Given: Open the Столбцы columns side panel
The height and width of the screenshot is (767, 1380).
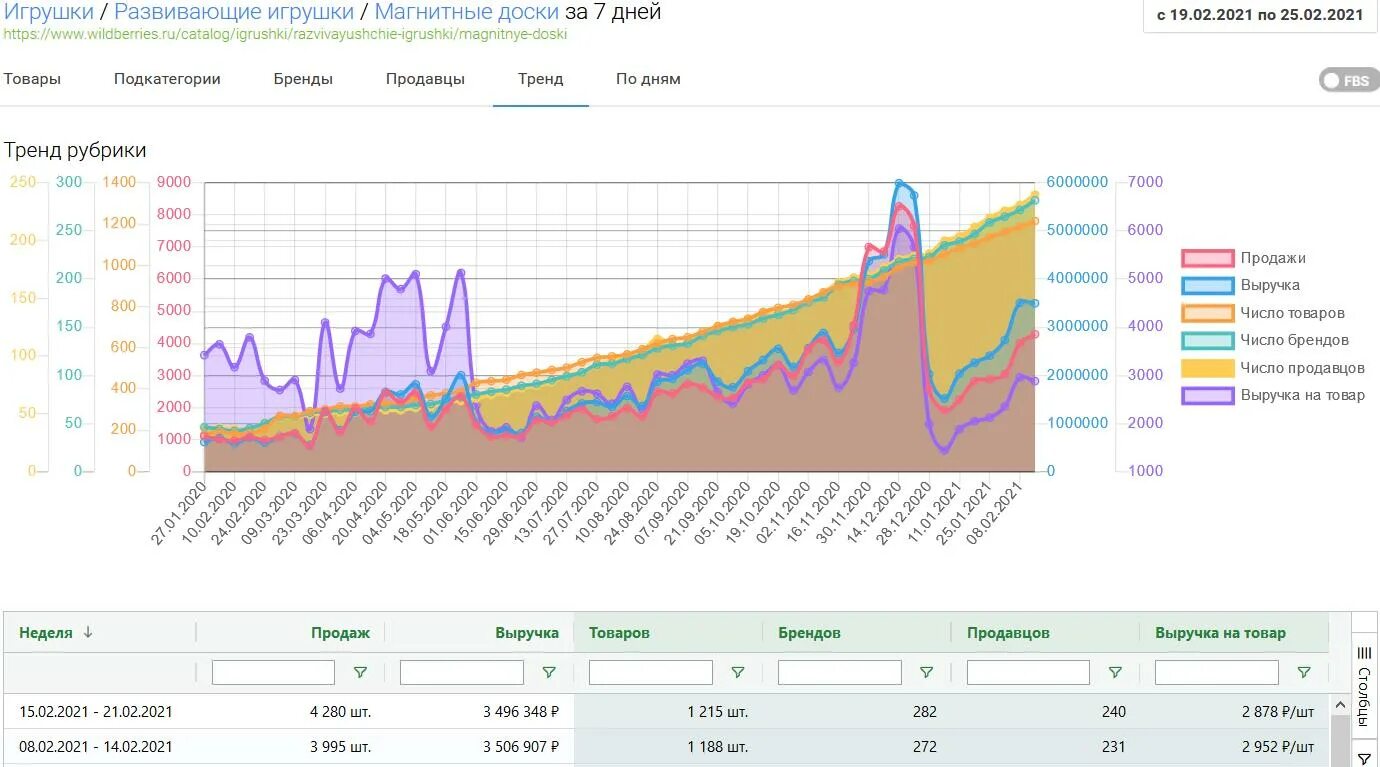Looking at the screenshot, I should [x=1365, y=687].
